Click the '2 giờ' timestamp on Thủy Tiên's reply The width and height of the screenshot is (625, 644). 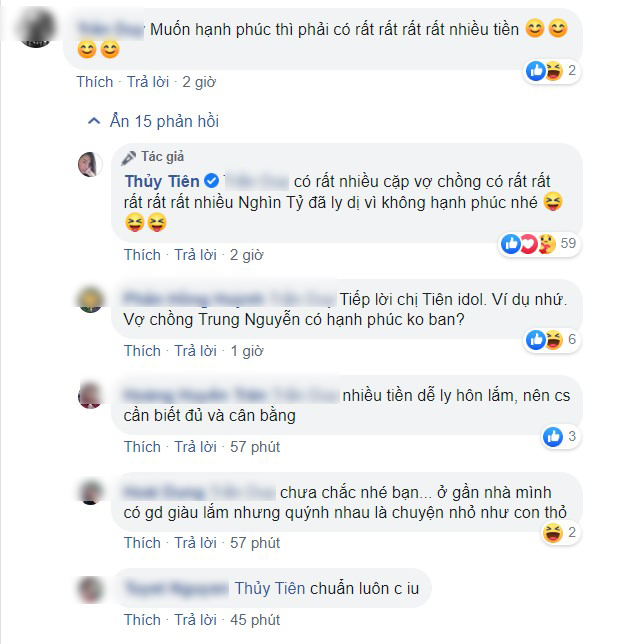click(x=246, y=255)
